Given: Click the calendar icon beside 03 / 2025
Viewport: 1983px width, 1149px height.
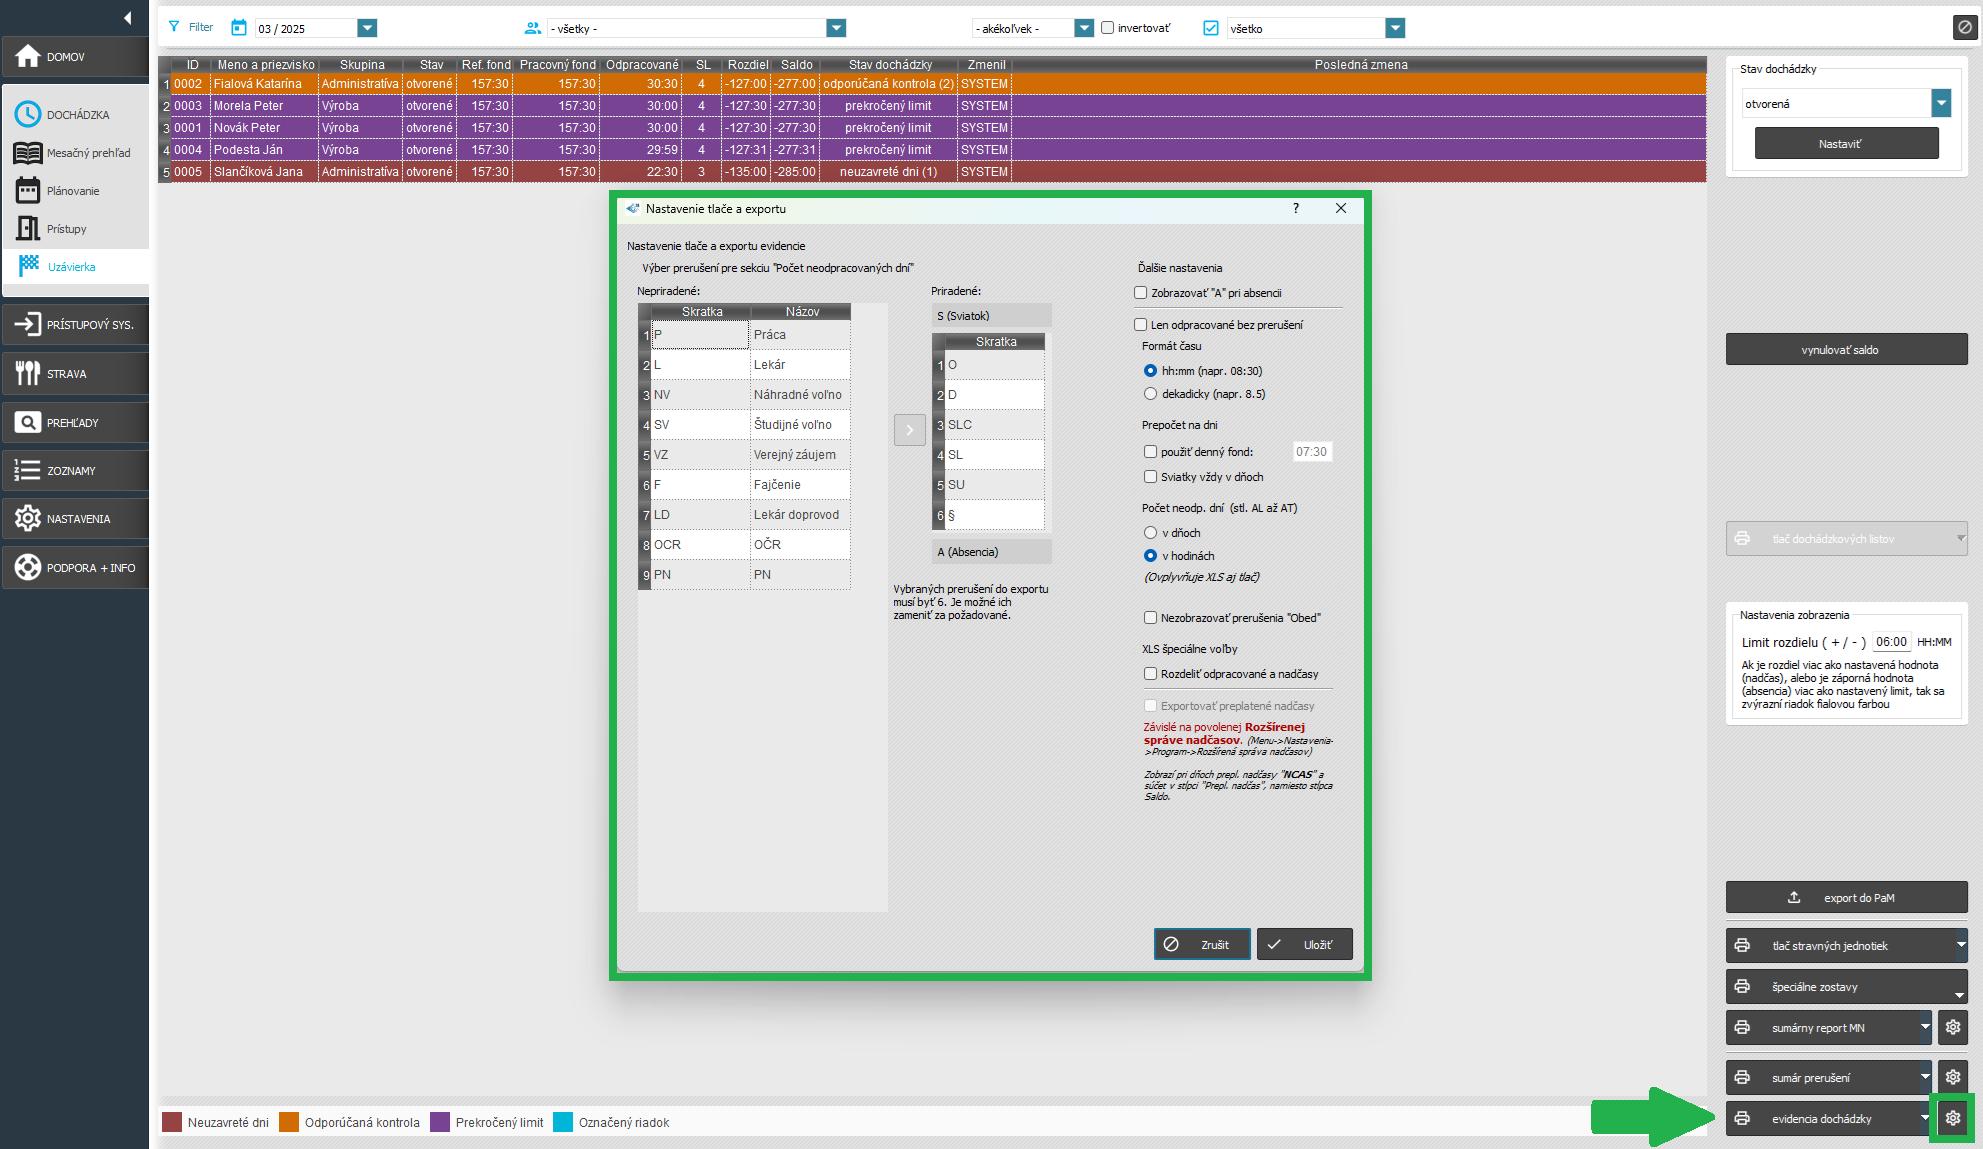Looking at the screenshot, I should (x=238, y=27).
